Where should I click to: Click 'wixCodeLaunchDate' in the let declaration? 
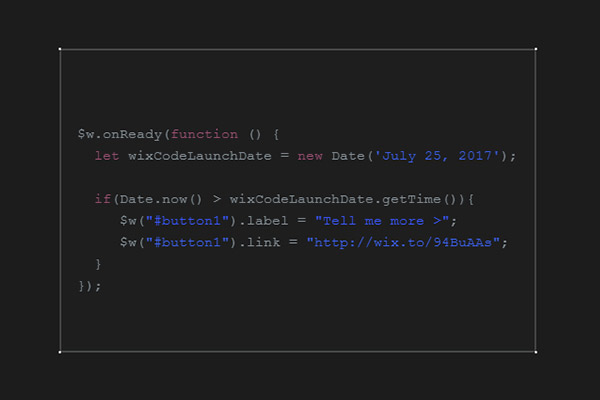(x=200, y=156)
